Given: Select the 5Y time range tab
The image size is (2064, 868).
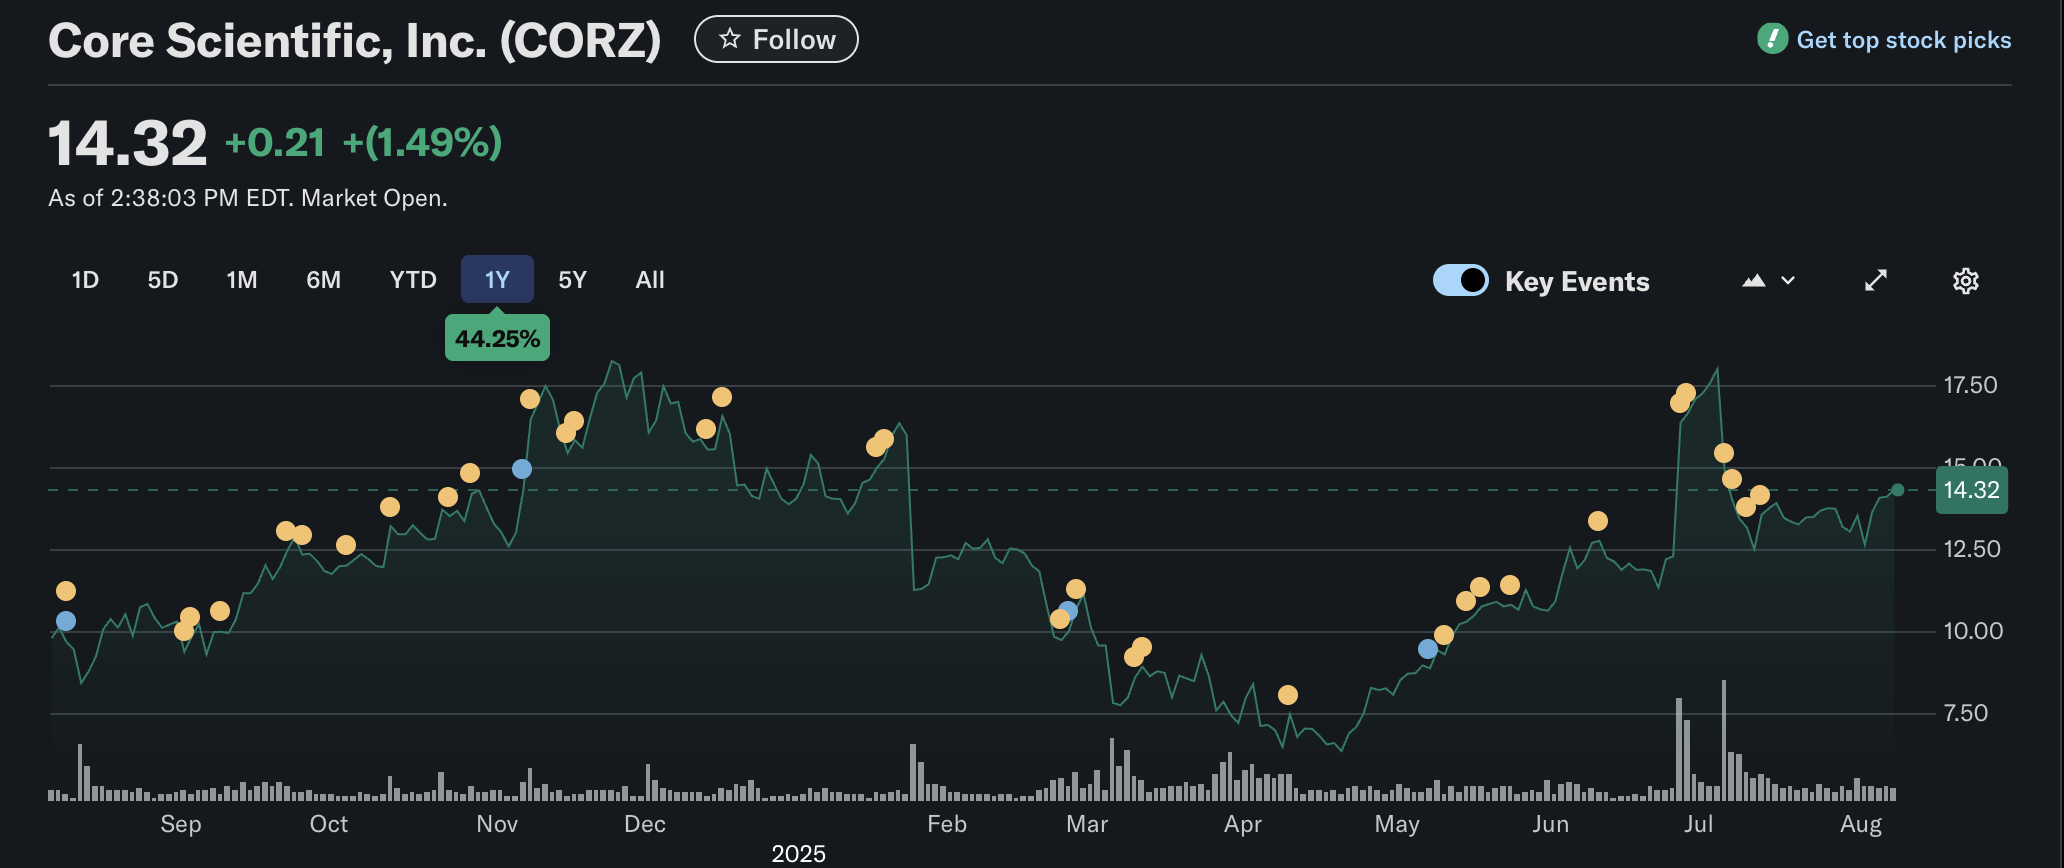Looking at the screenshot, I should click(572, 280).
